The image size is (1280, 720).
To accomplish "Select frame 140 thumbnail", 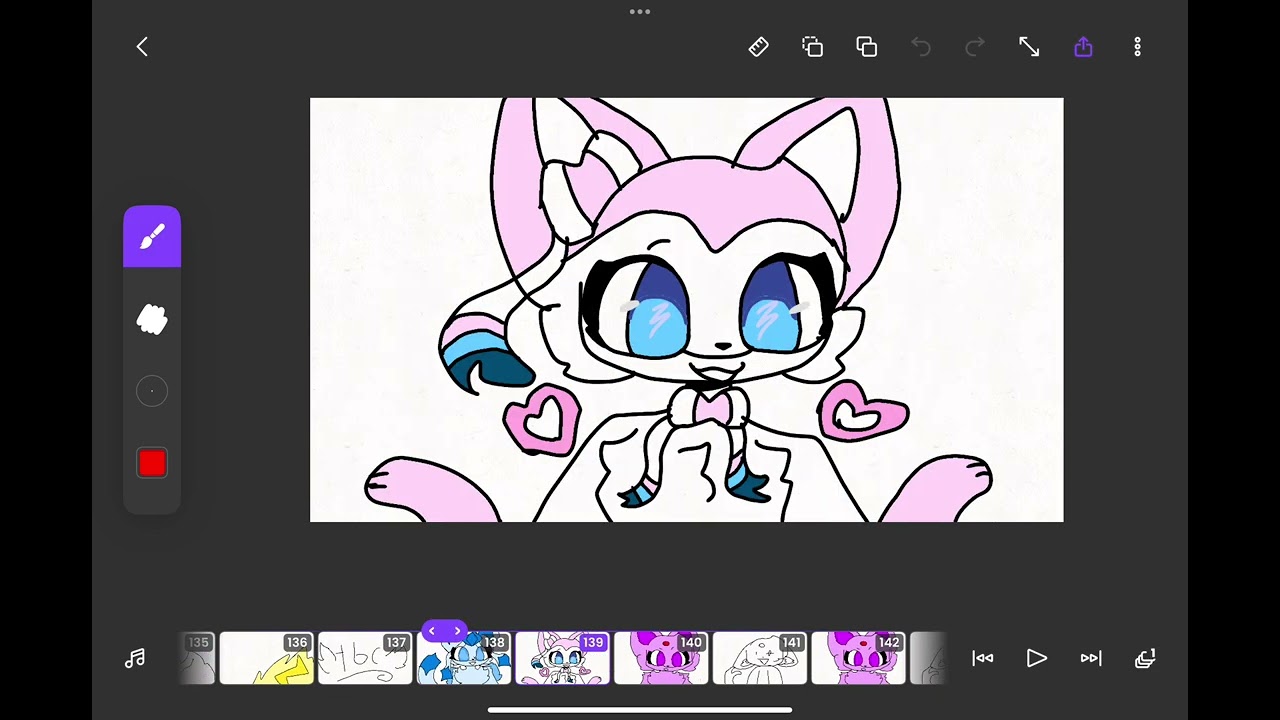I will coord(661,658).
